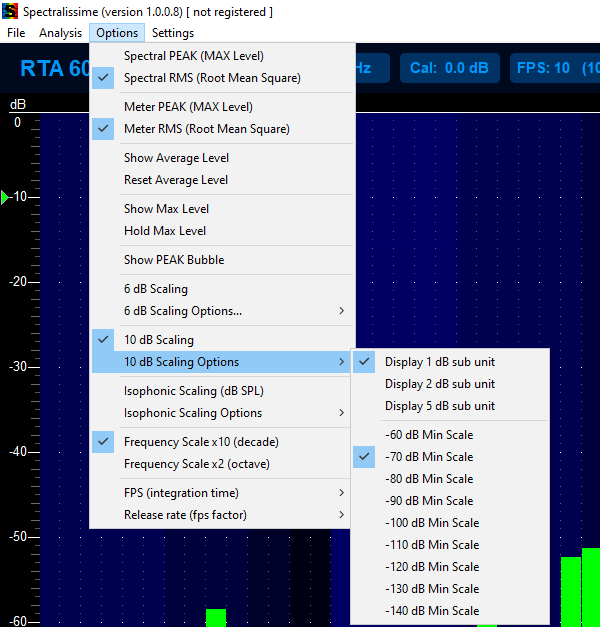Click the green level marker triangle at -10 dB
The width and height of the screenshot is (600, 627).
point(5,197)
